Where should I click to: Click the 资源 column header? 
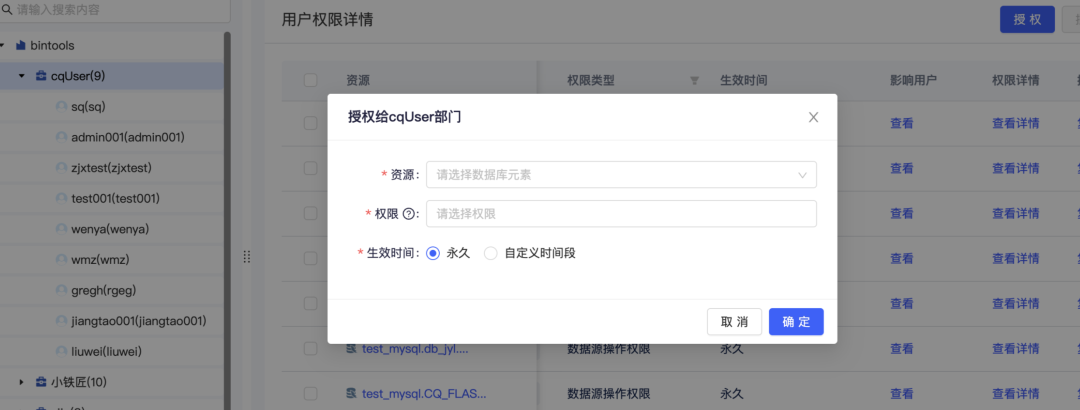[357, 81]
